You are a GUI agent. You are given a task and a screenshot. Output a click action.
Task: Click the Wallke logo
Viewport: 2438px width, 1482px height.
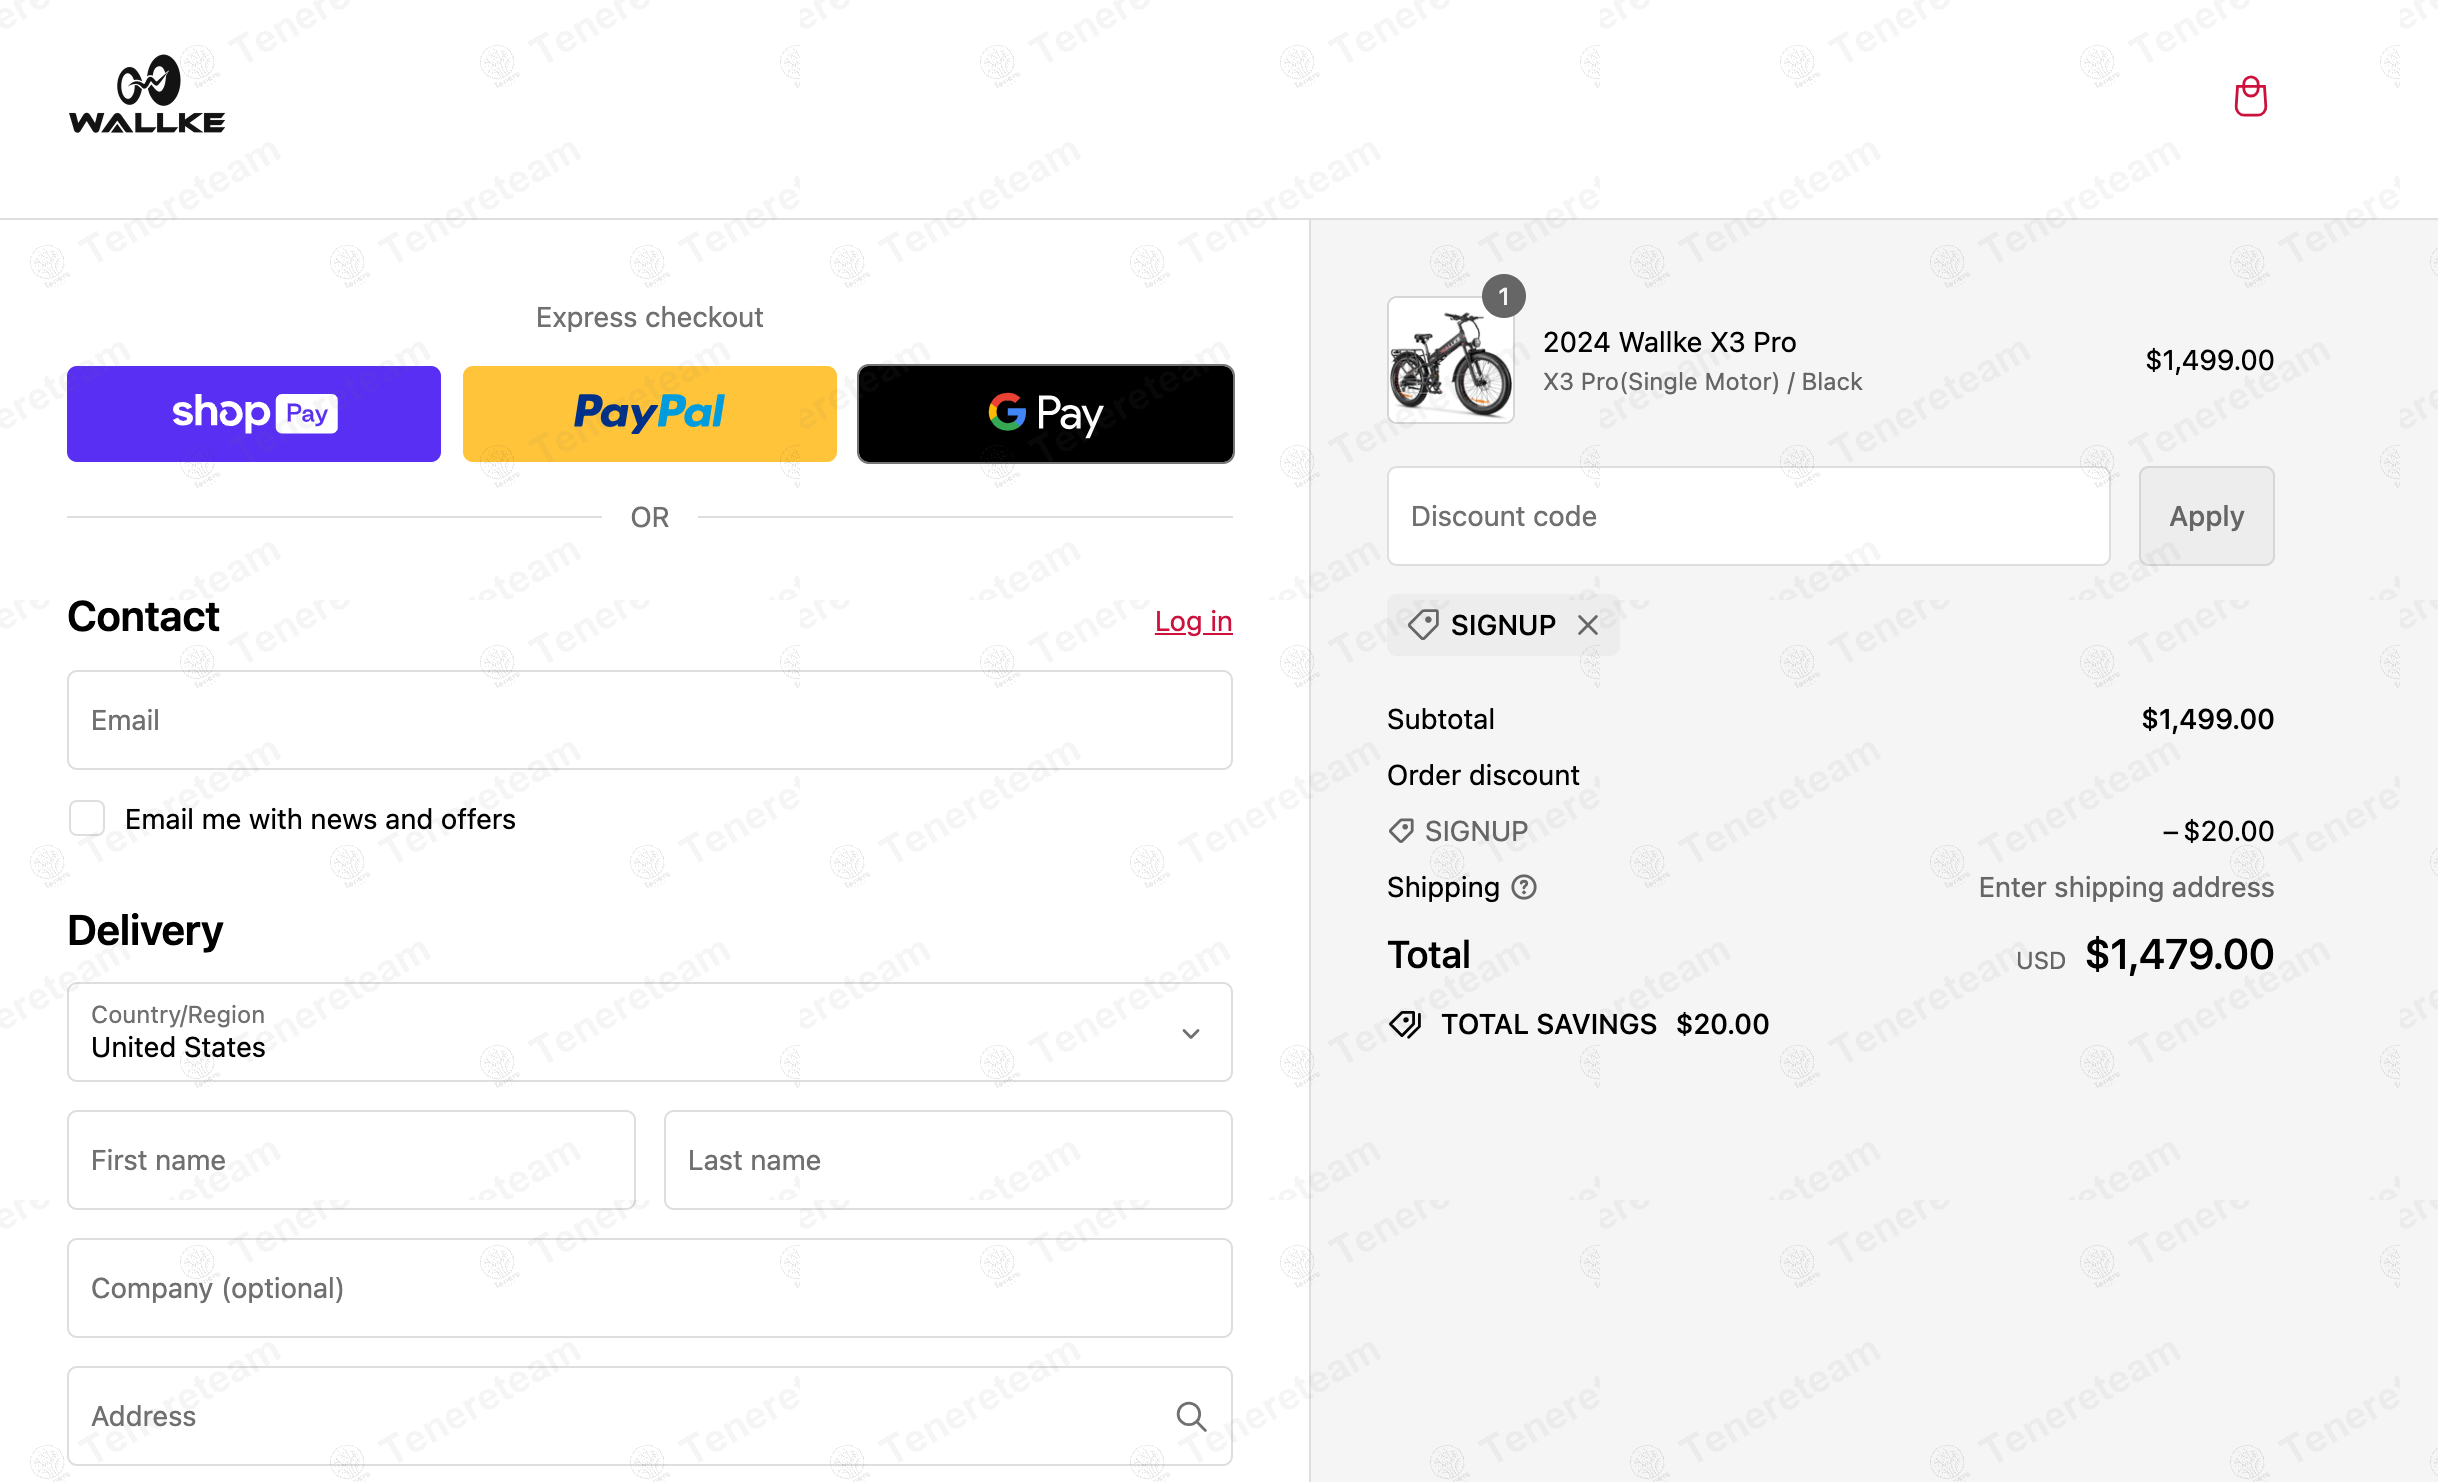pyautogui.click(x=147, y=94)
